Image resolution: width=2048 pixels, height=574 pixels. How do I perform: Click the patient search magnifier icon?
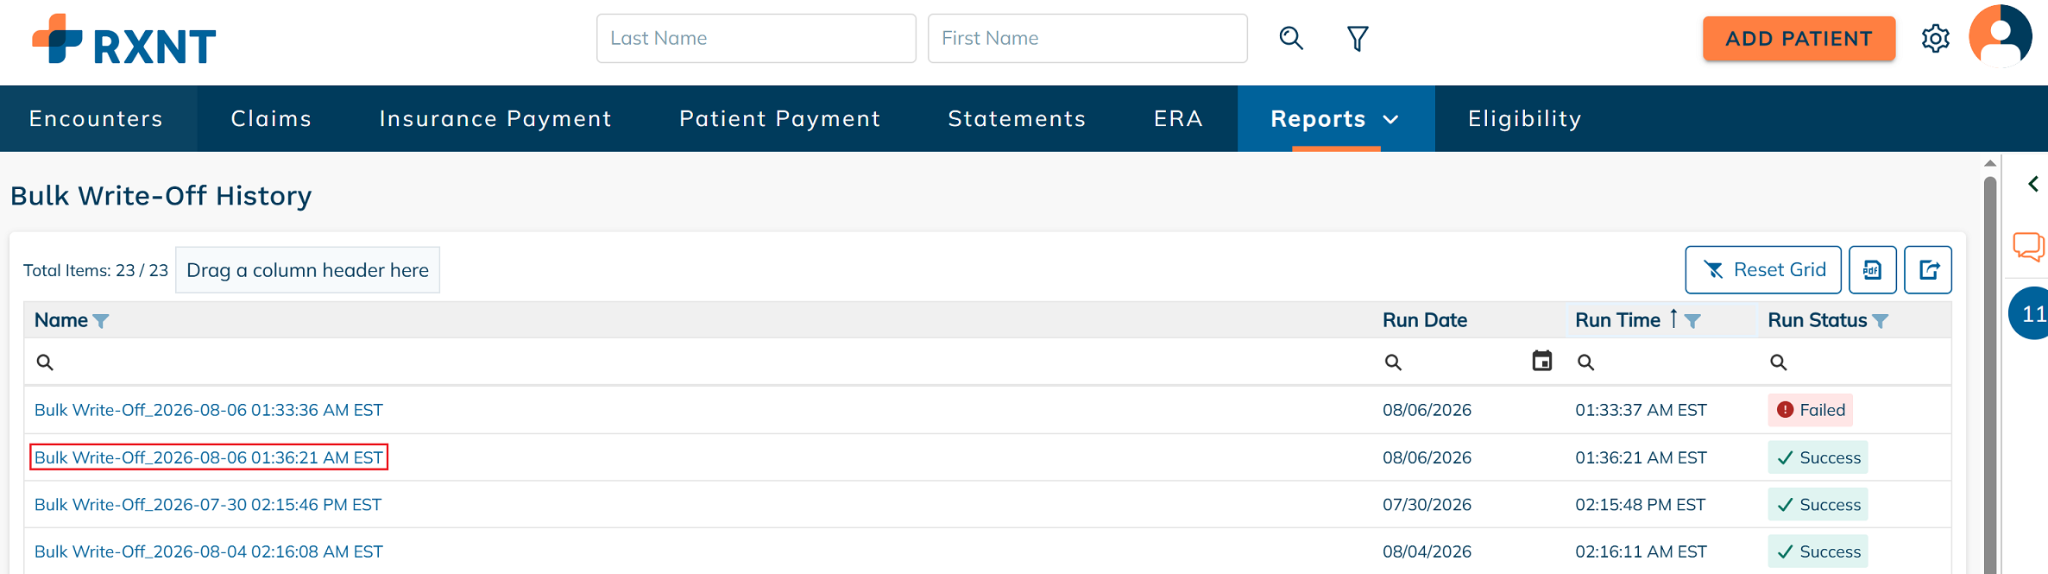[1291, 38]
